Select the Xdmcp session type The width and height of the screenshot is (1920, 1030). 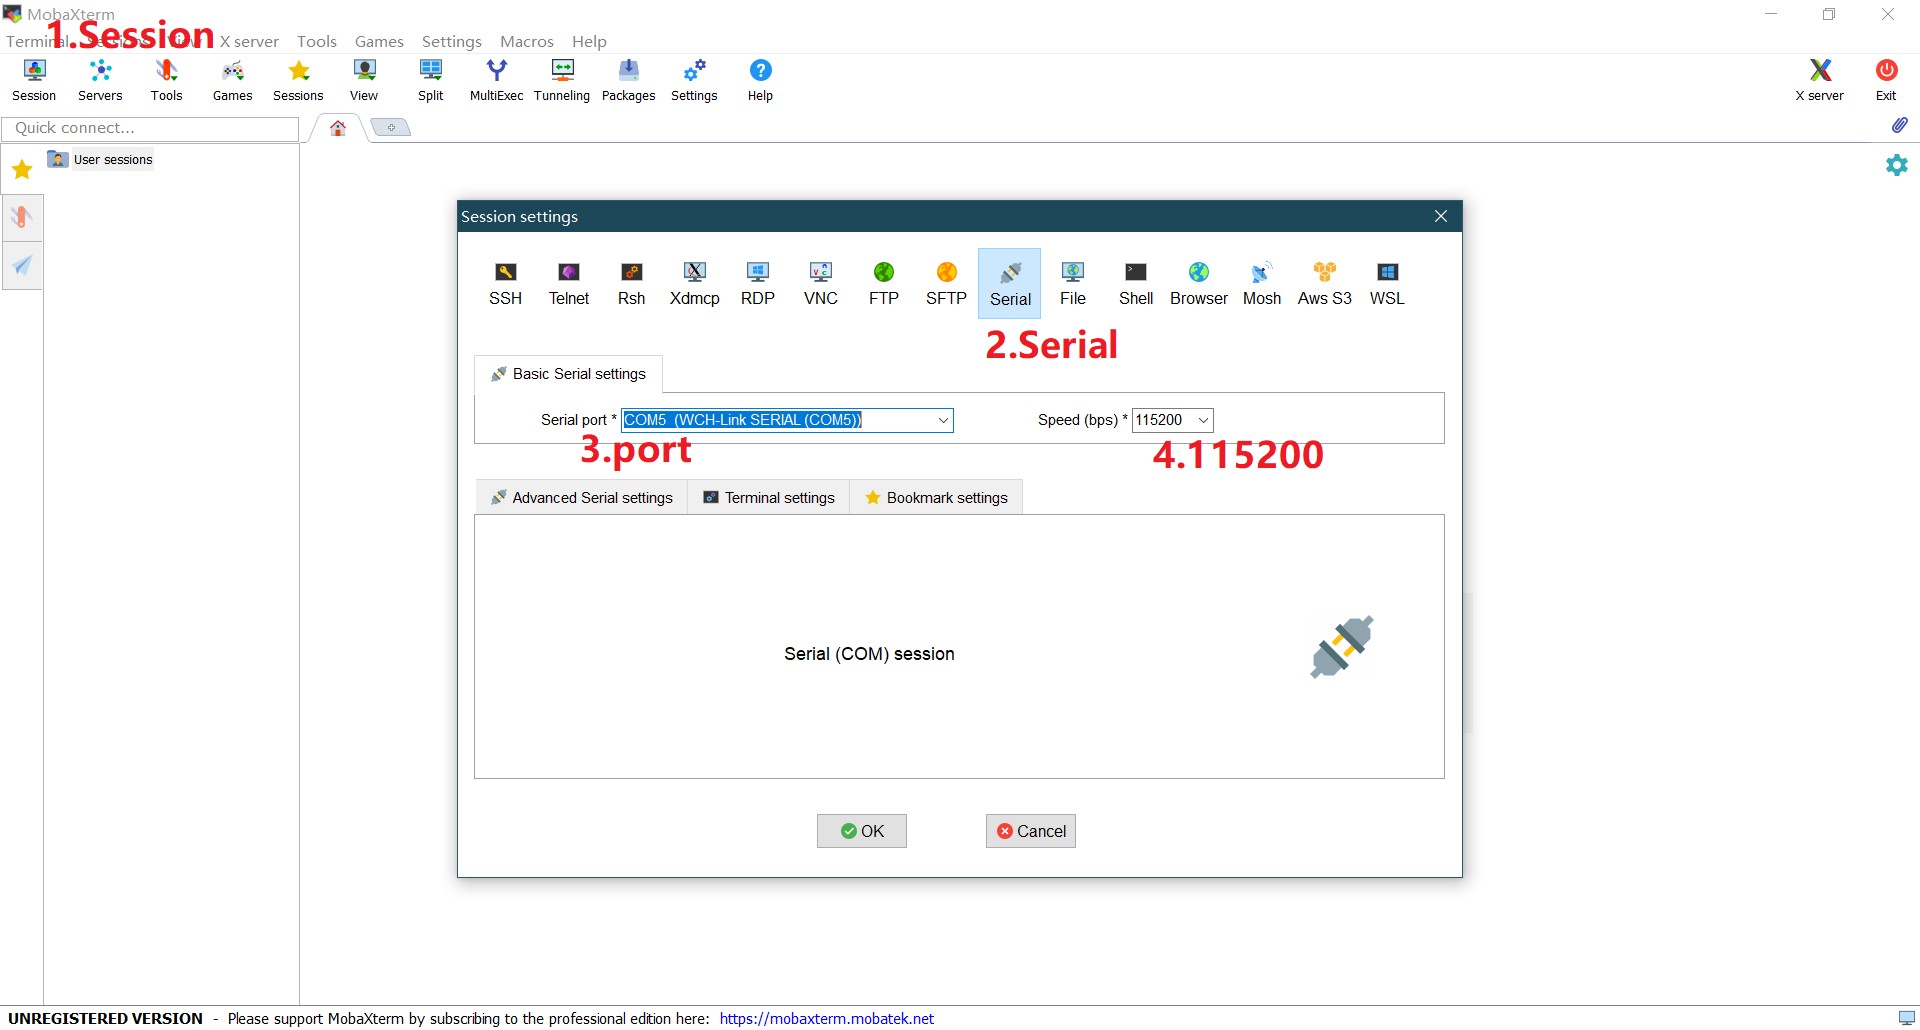click(694, 284)
